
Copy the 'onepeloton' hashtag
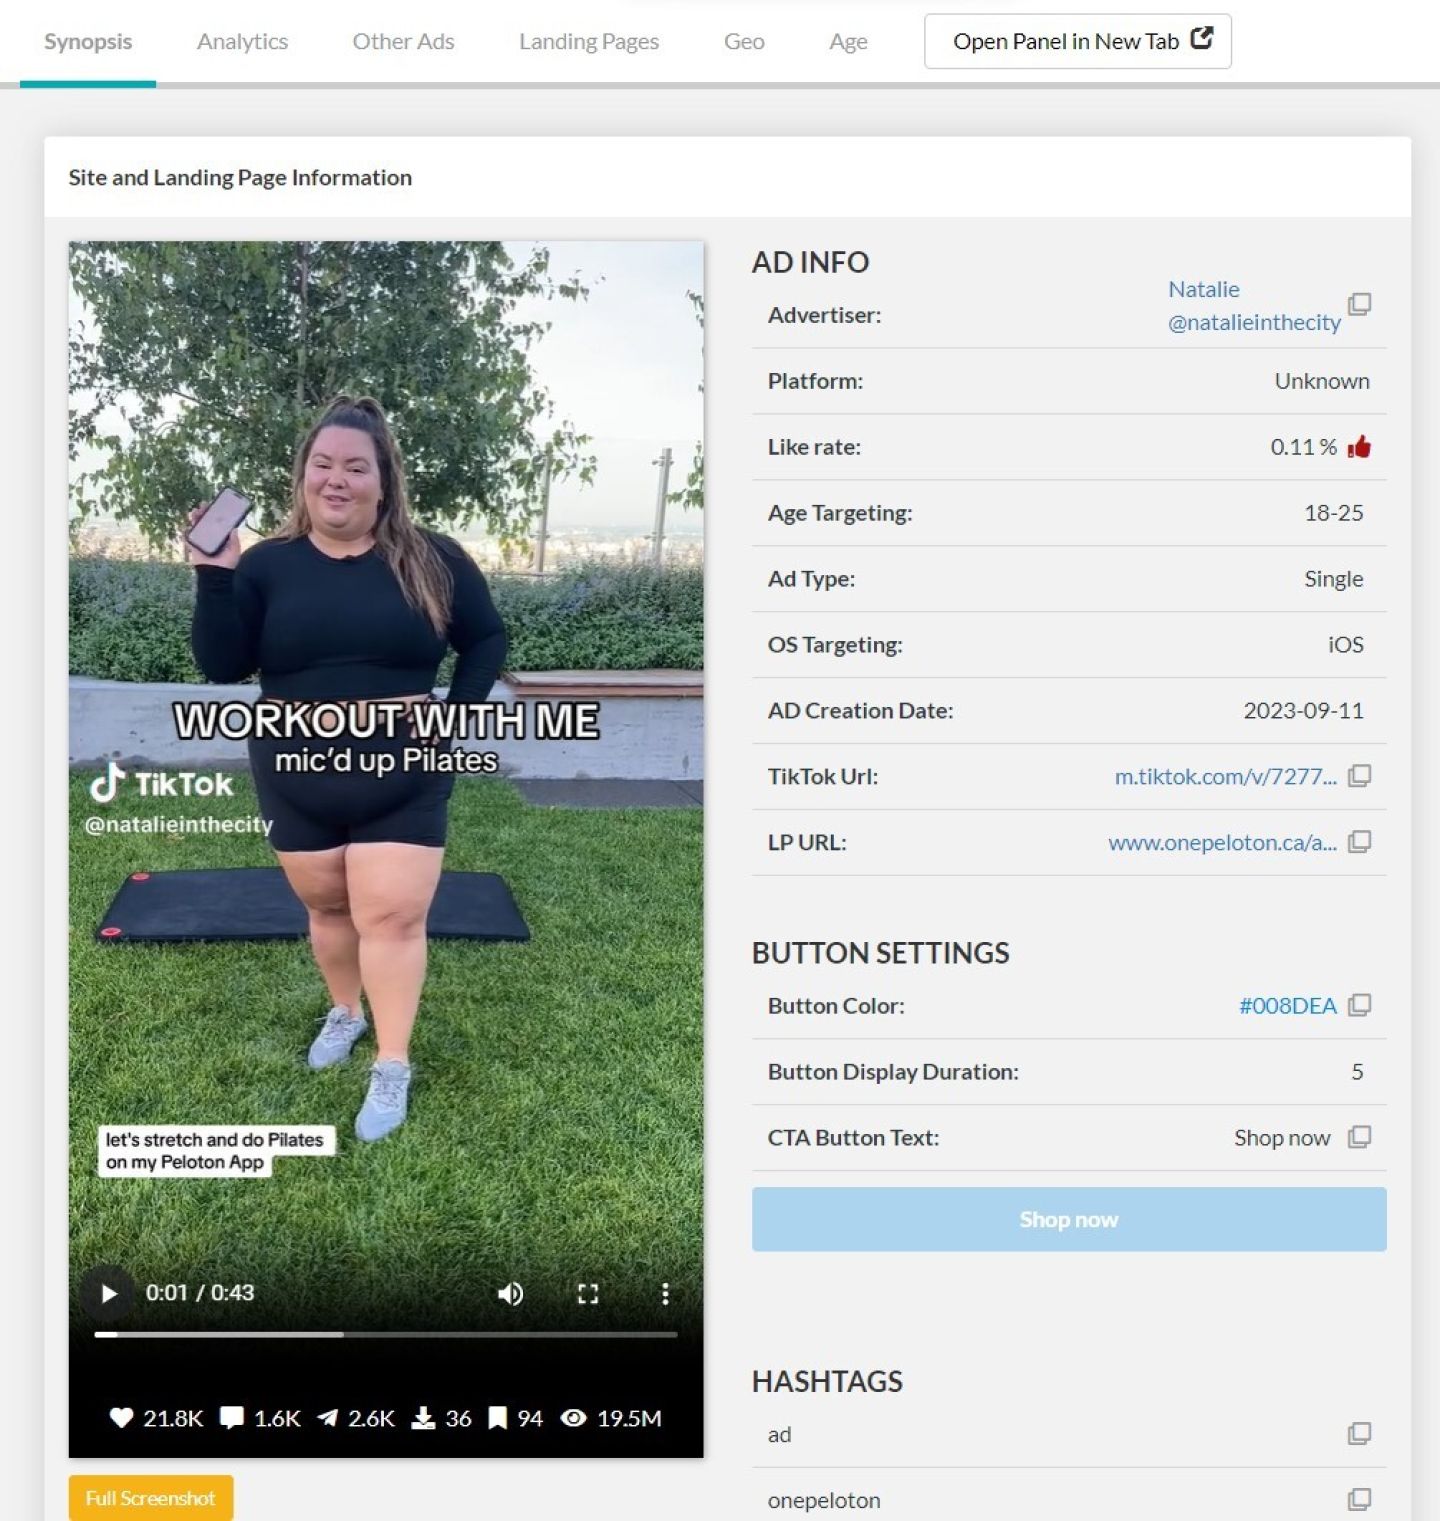click(x=1358, y=1499)
